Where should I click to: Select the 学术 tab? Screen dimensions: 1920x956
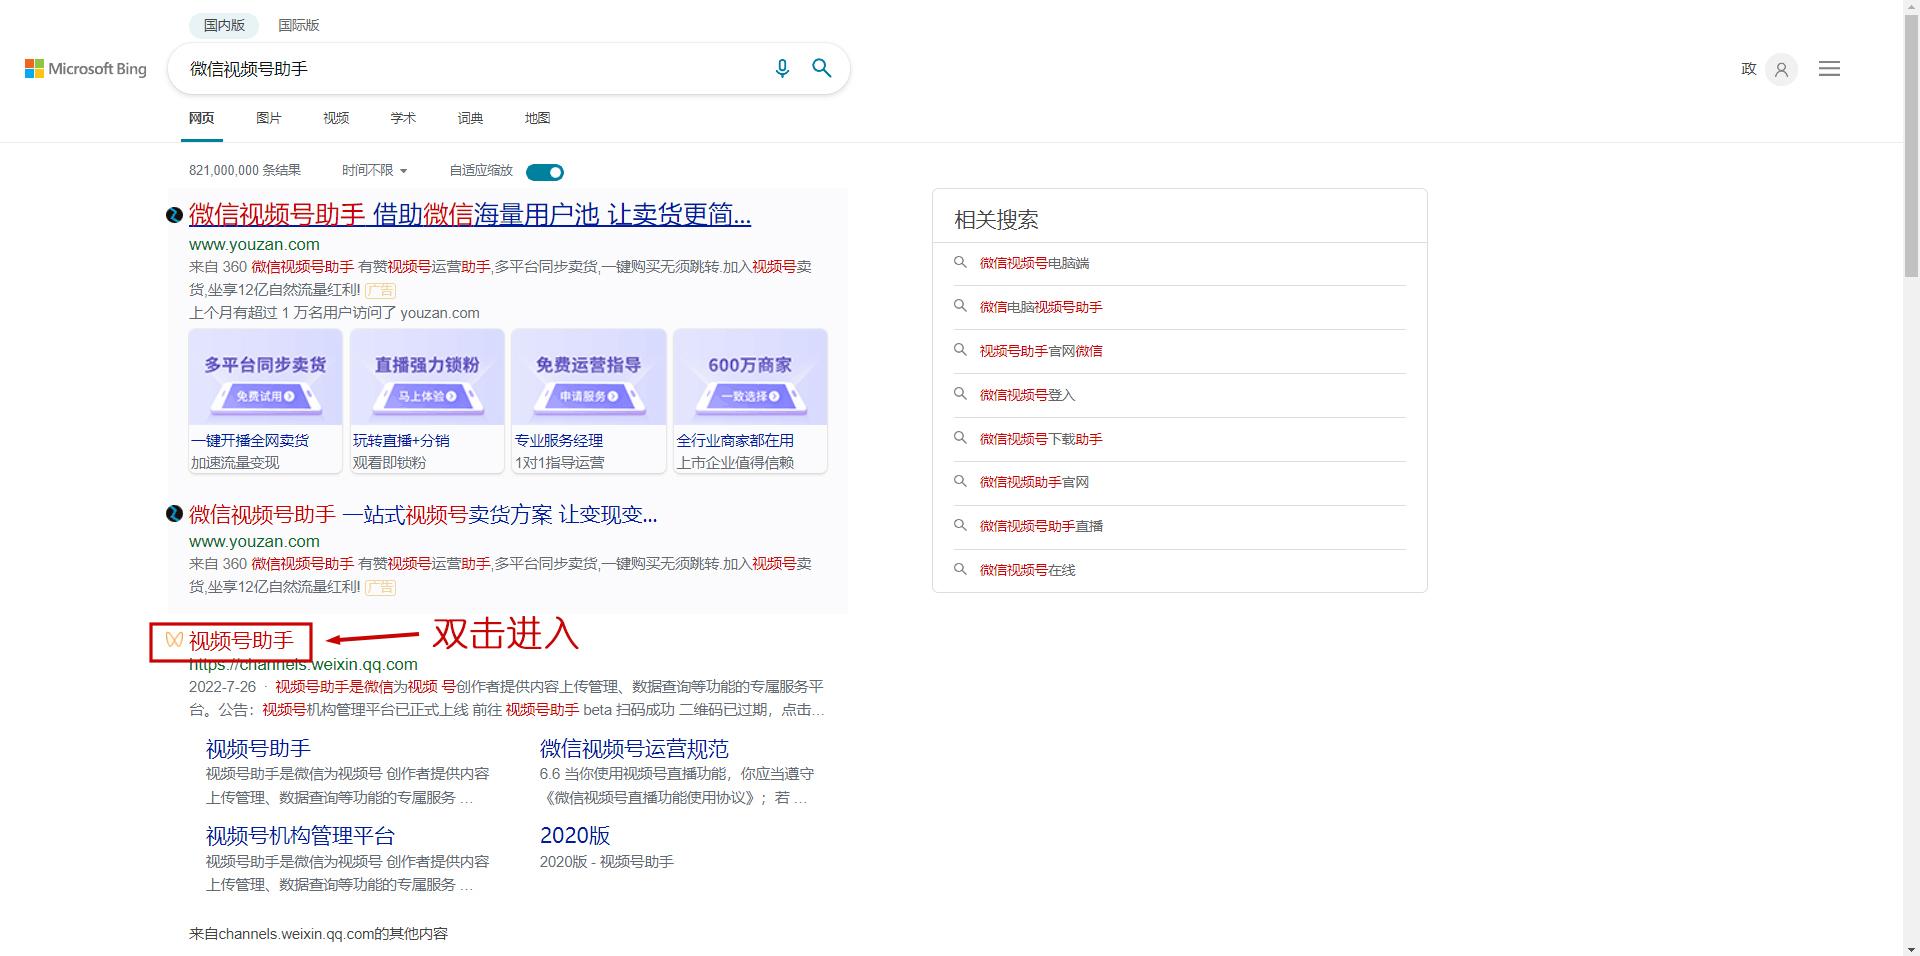coord(403,118)
